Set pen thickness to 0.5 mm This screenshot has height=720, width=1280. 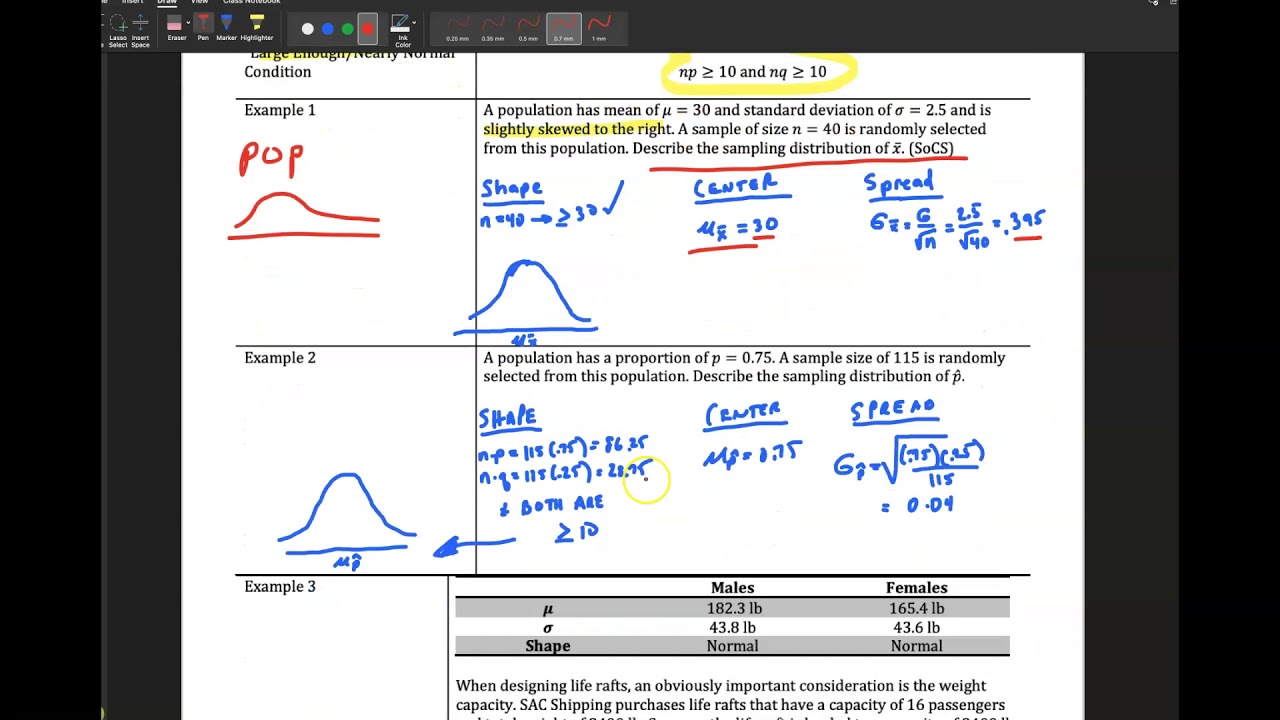(528, 28)
